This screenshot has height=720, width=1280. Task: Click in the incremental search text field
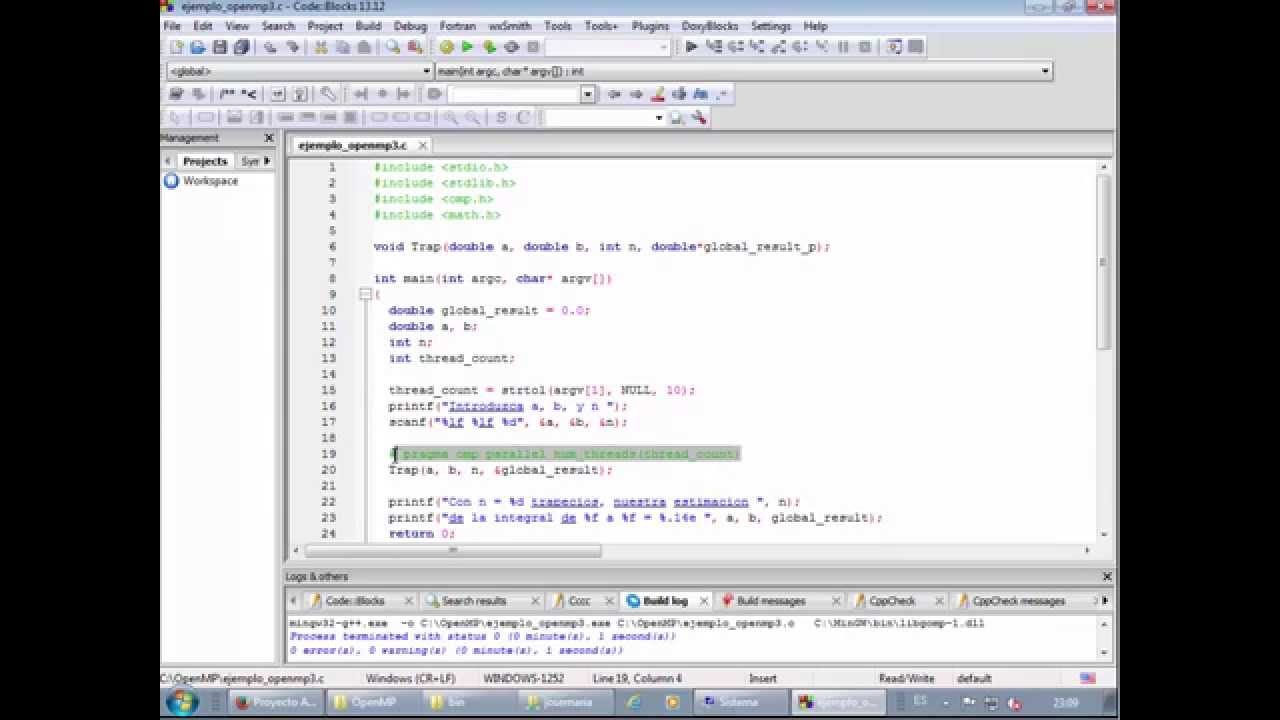(515, 94)
